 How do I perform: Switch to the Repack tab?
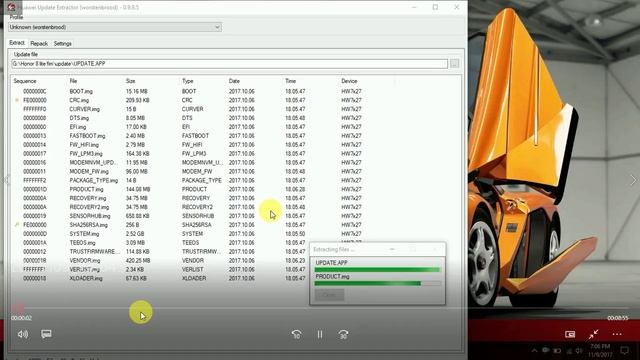pos(39,43)
